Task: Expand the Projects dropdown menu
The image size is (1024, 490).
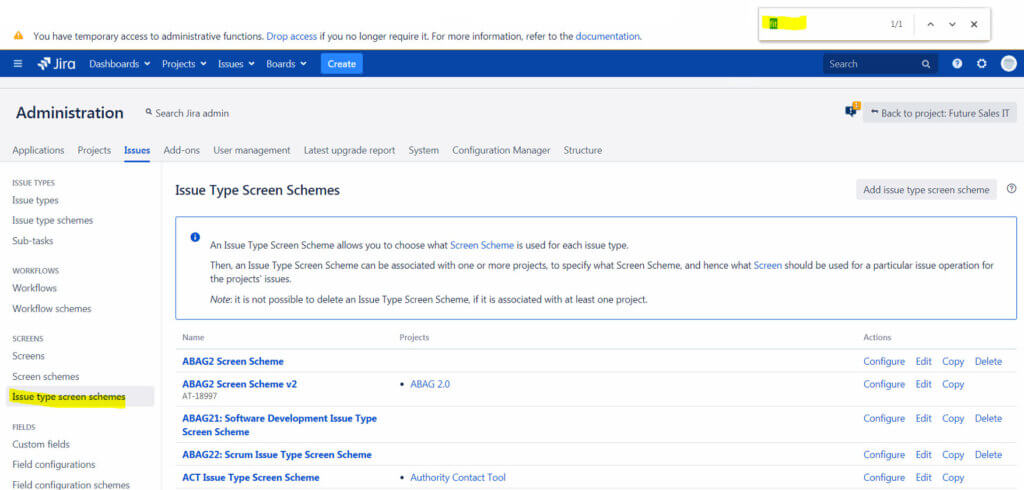Action: (x=184, y=64)
